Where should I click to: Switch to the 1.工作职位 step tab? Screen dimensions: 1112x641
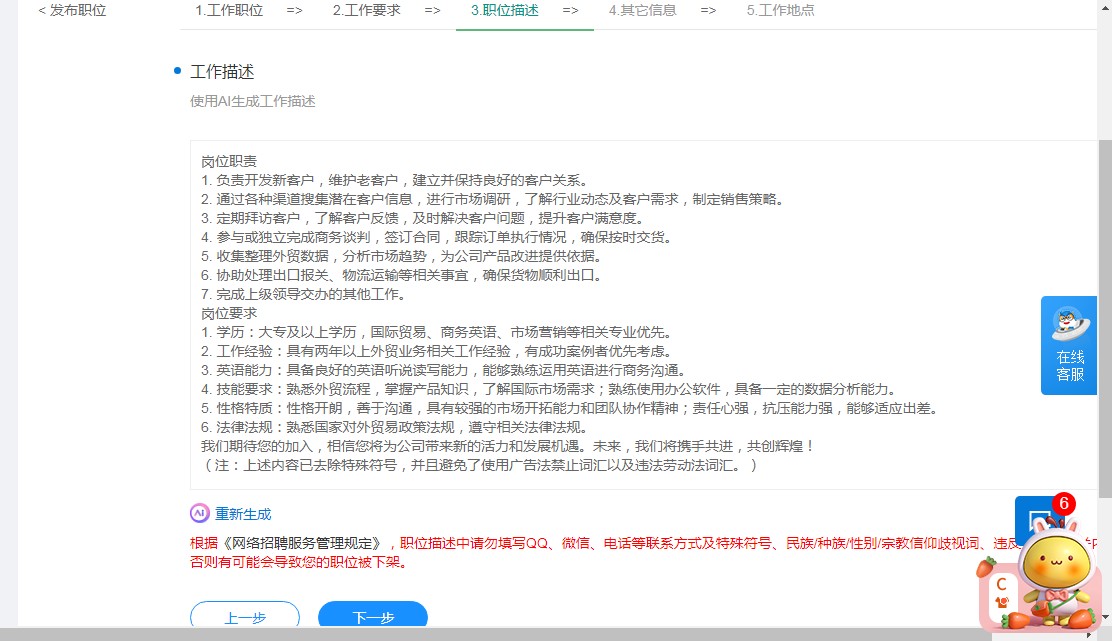229,11
